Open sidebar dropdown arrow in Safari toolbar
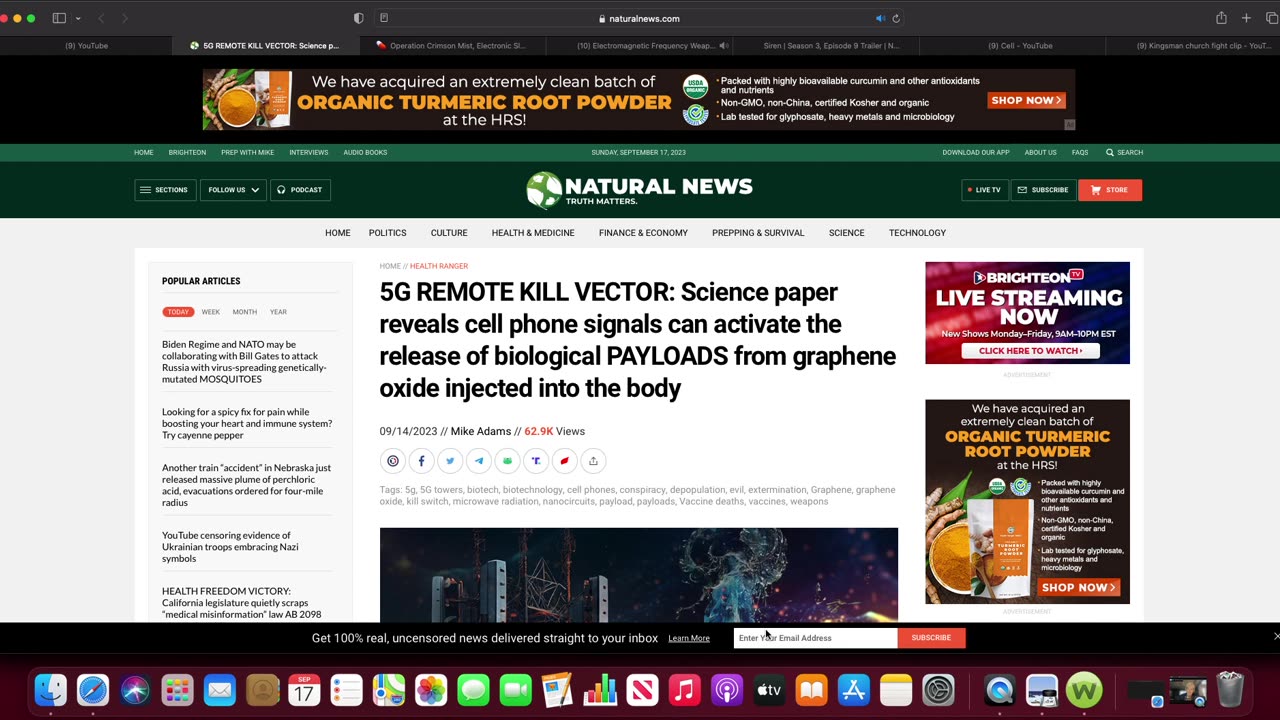 point(78,18)
